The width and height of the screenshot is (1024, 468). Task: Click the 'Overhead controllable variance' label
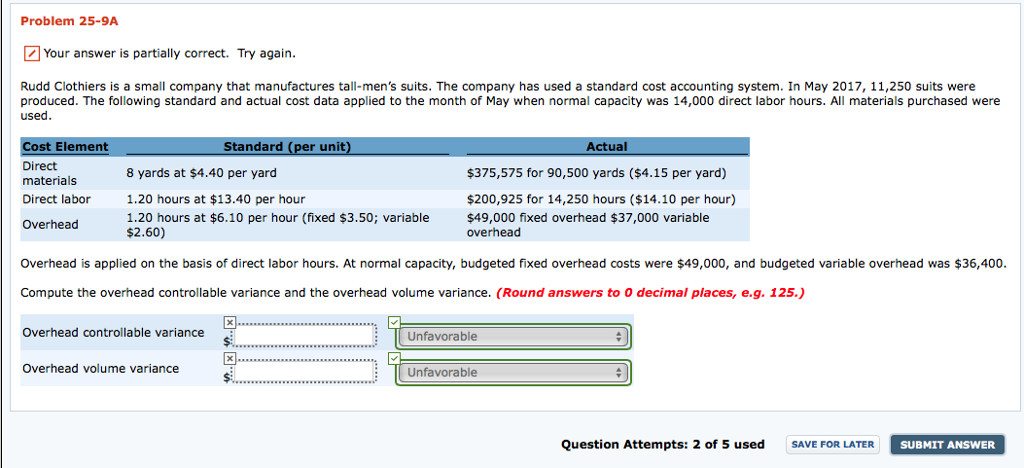coord(114,333)
